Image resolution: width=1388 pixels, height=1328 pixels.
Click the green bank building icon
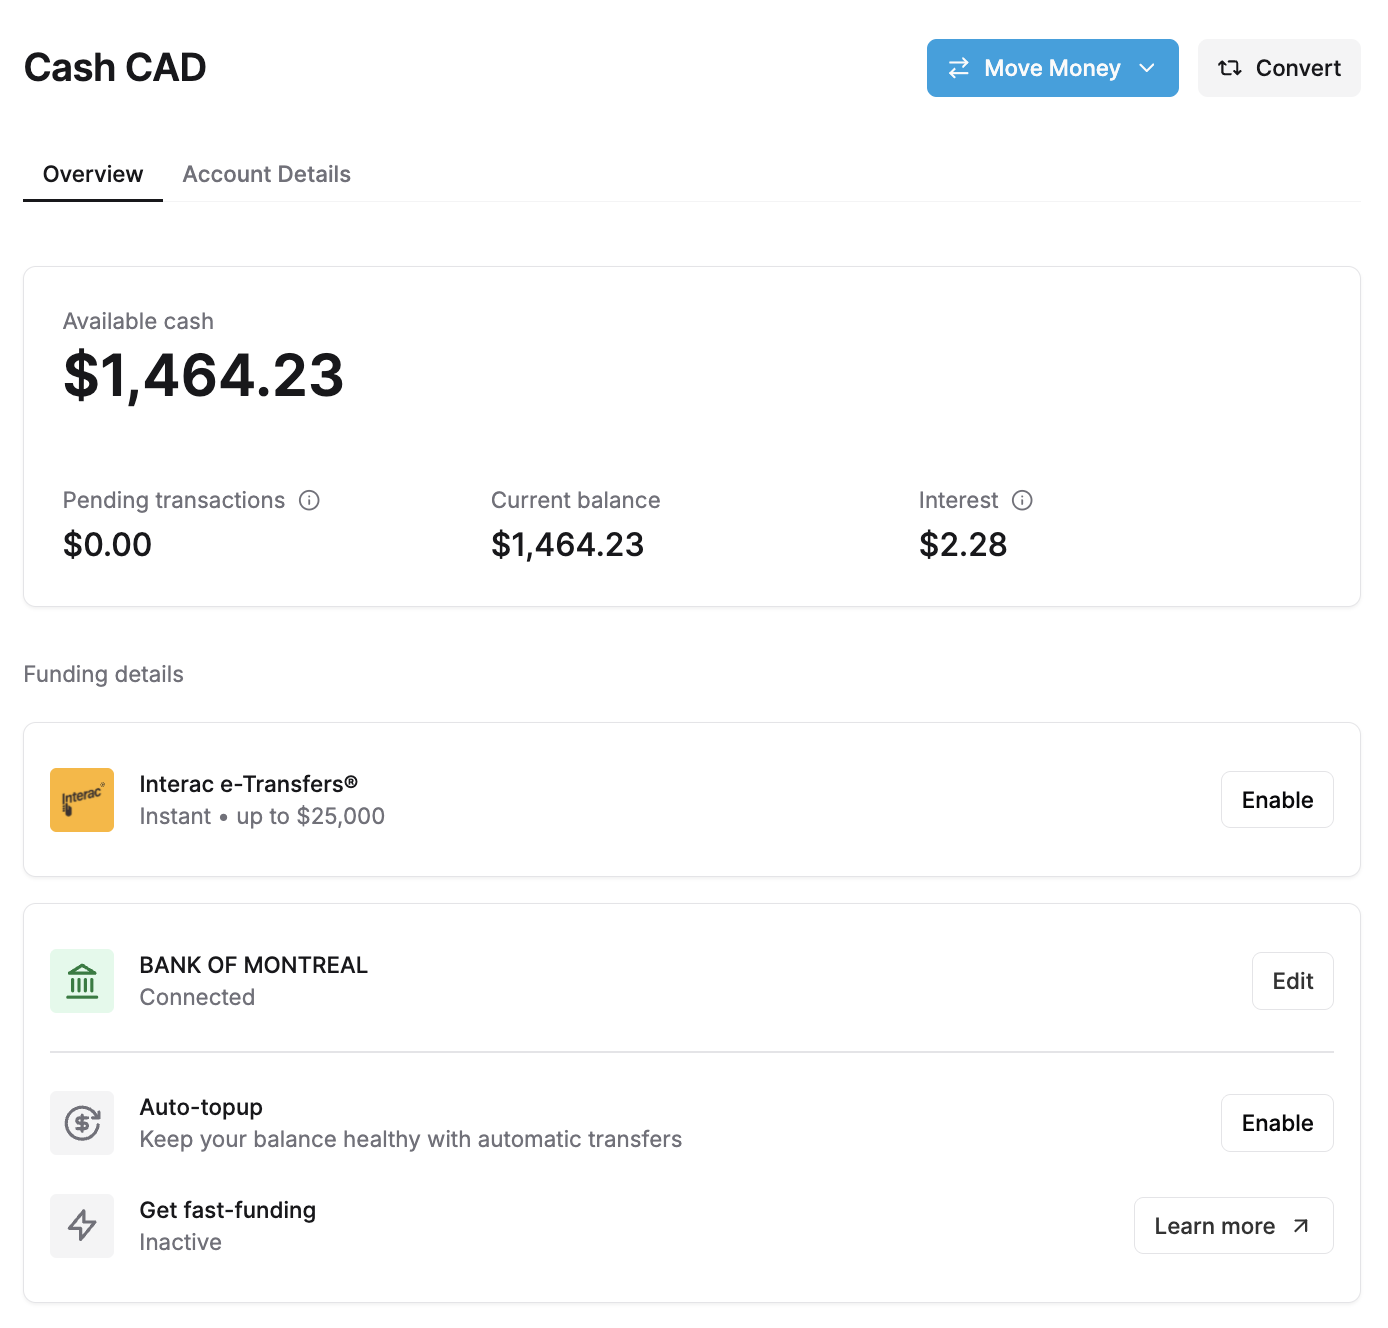[82, 981]
